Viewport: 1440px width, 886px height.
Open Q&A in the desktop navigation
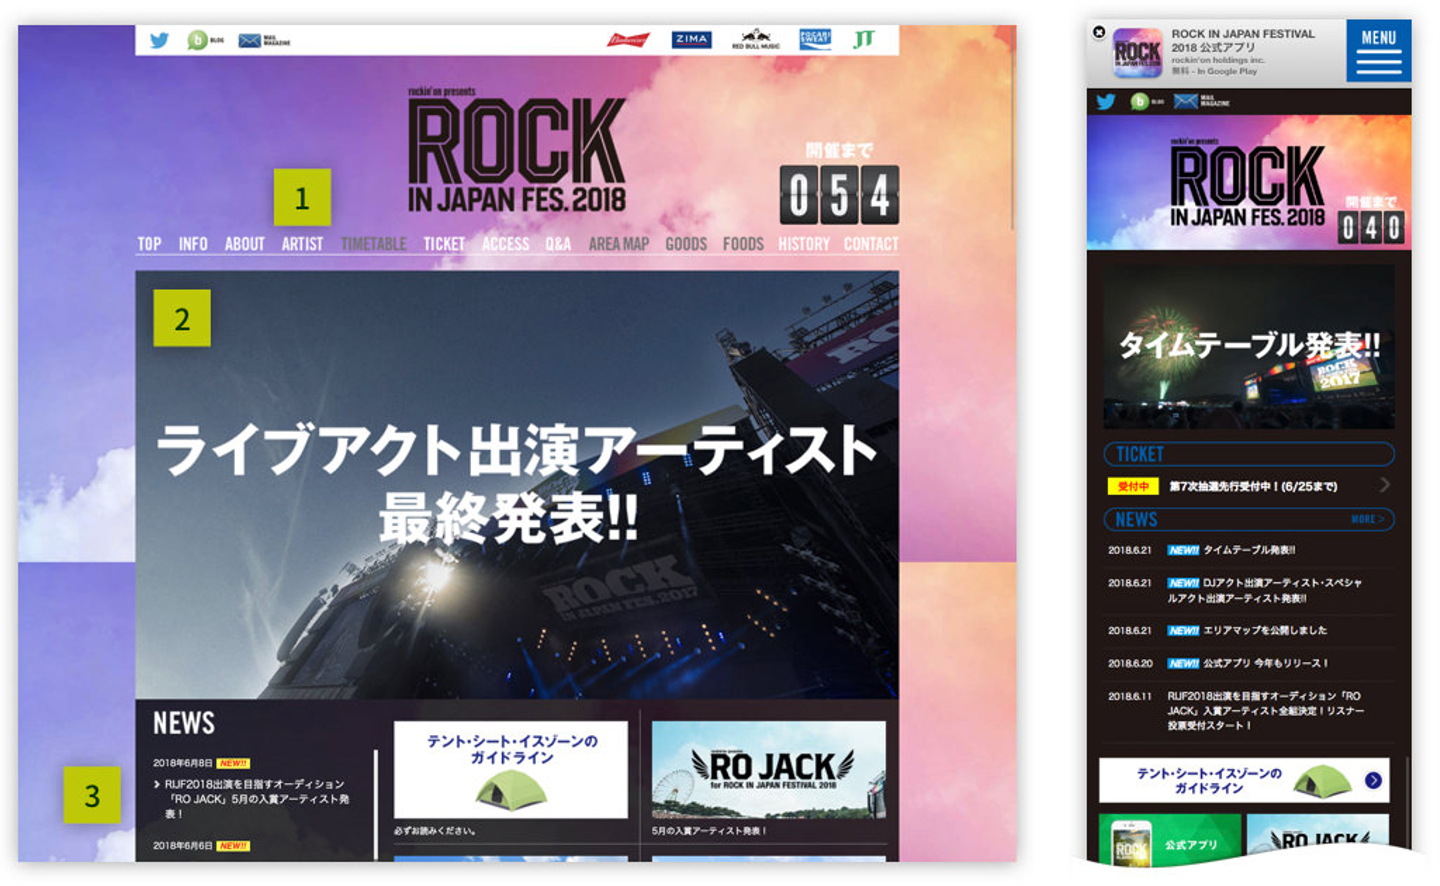point(558,244)
